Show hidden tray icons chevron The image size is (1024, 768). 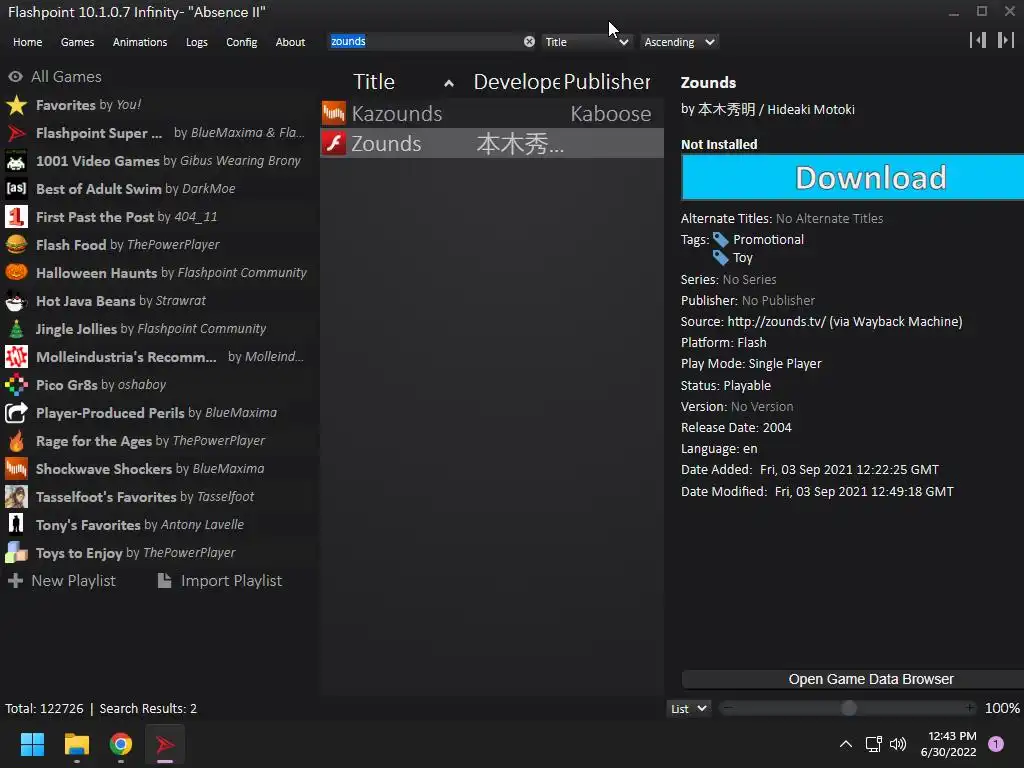pyautogui.click(x=846, y=744)
